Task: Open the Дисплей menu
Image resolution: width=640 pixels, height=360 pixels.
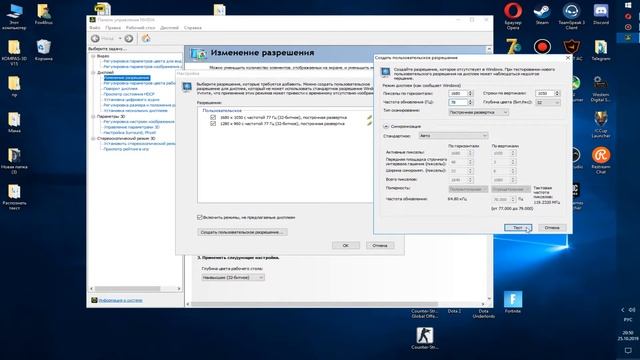Action: point(169,28)
